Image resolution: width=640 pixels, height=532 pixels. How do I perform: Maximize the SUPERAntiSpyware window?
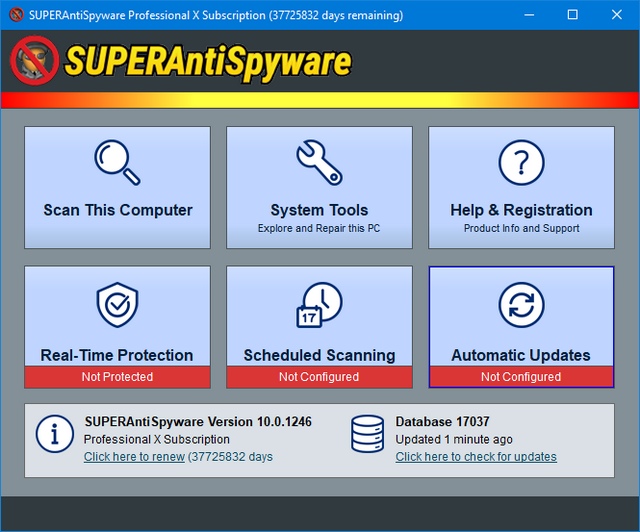tap(572, 15)
